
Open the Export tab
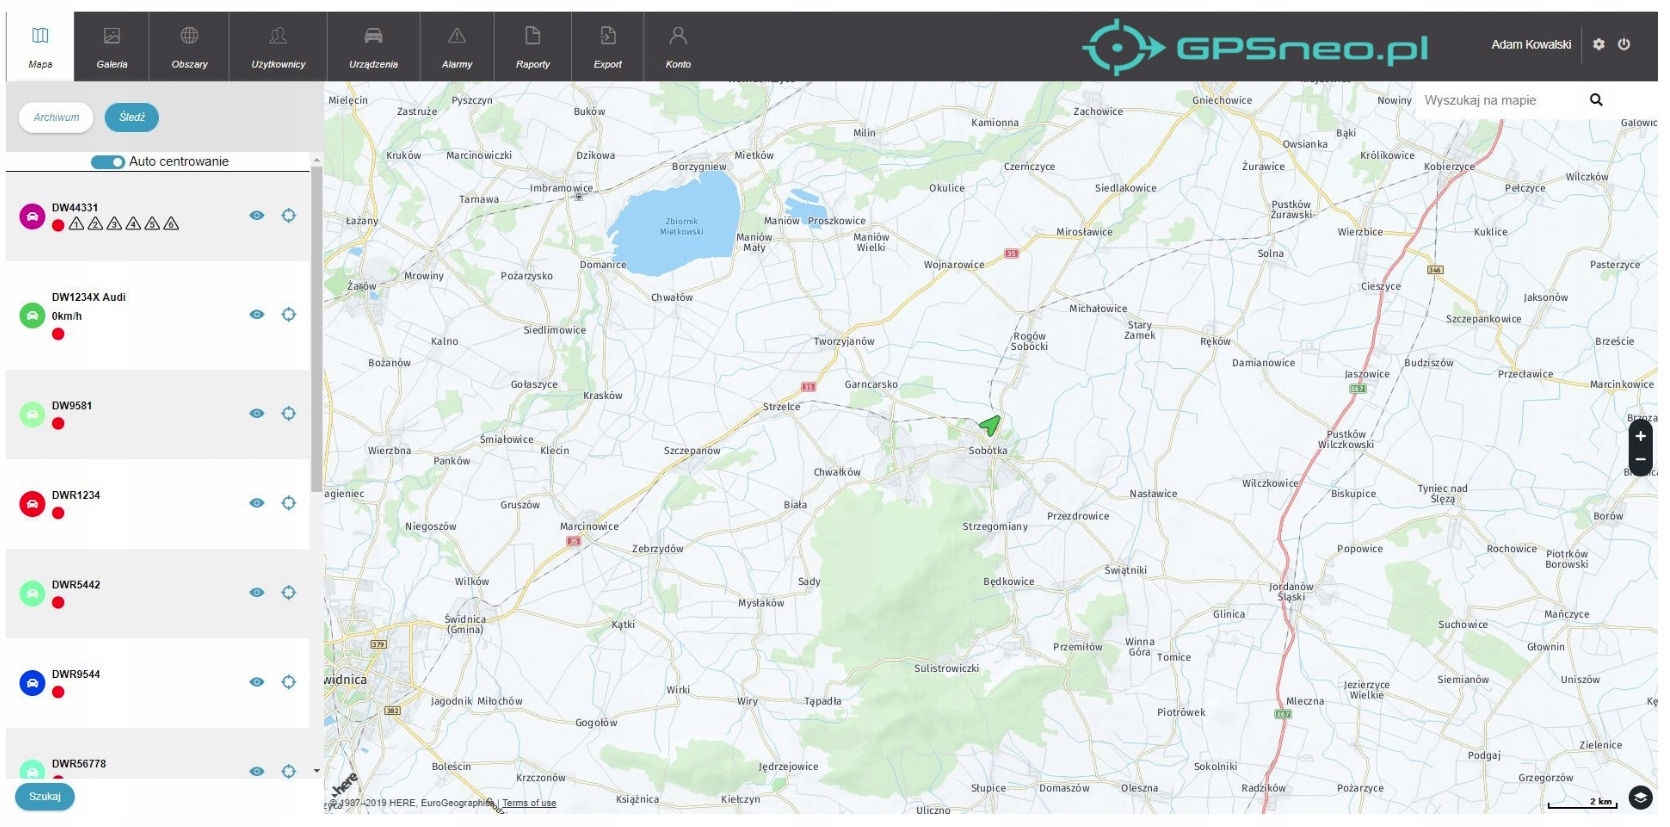click(x=607, y=46)
